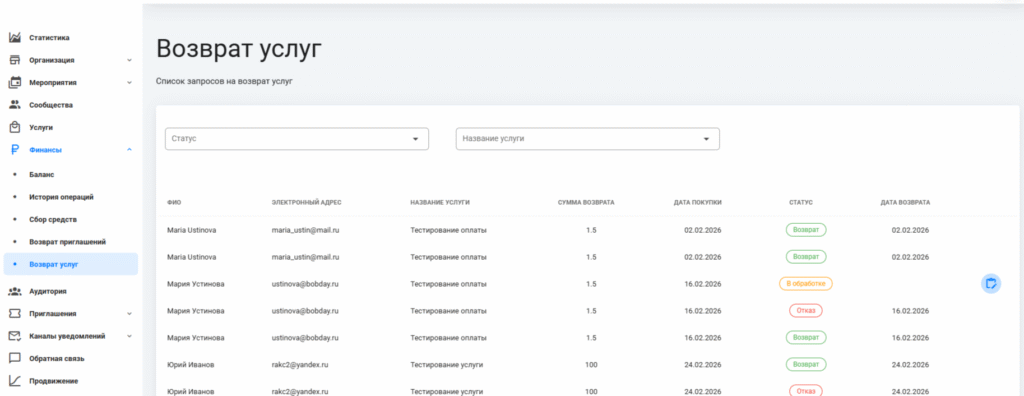This screenshot has width=1024, height=396.
Task: Click the Обратная связь chat icon
Action: 15,358
